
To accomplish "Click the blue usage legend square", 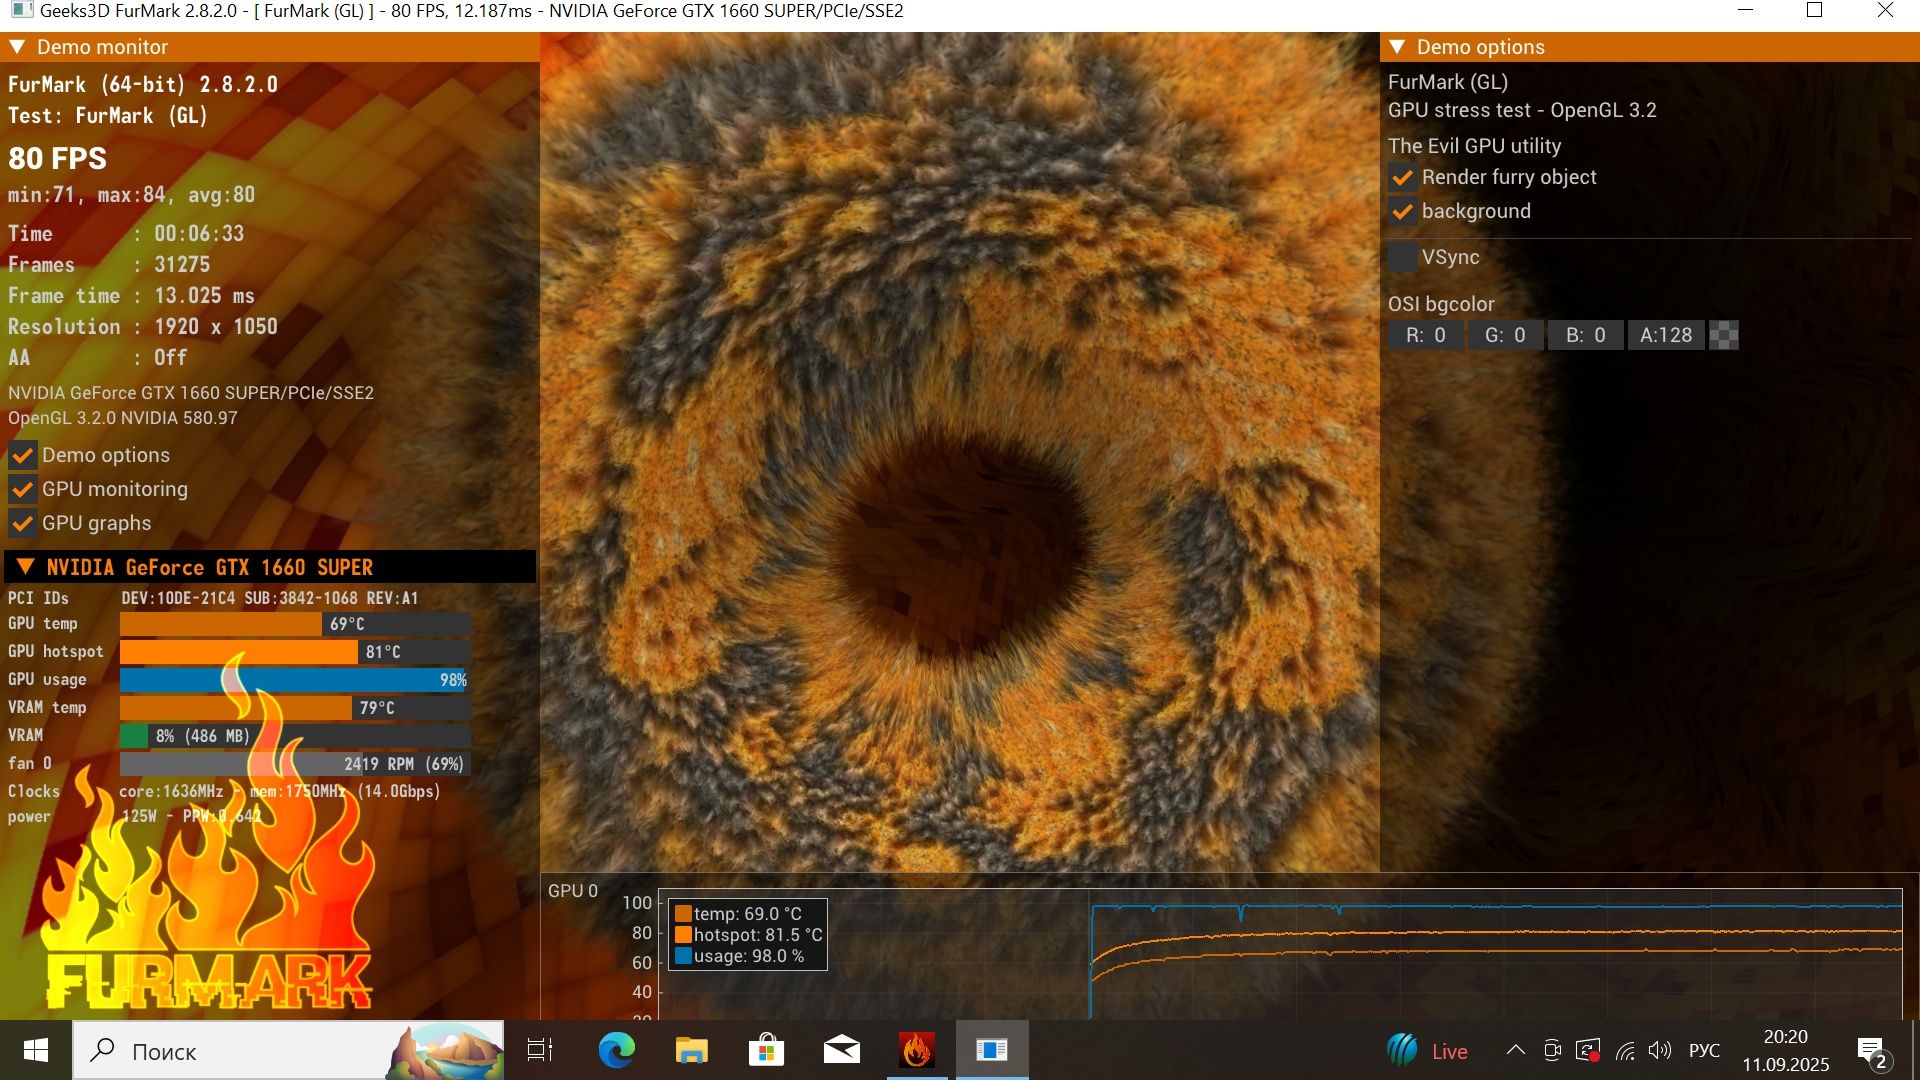I will pos(683,956).
